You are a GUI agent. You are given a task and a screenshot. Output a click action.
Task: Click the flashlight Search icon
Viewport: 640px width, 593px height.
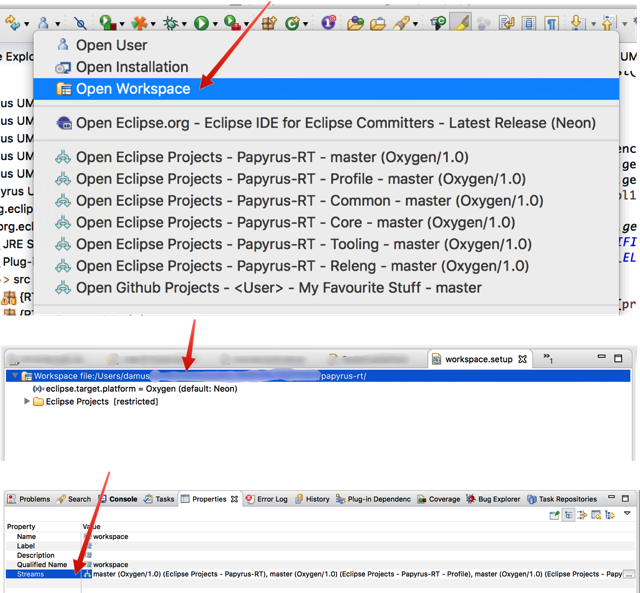pyautogui.click(x=401, y=23)
